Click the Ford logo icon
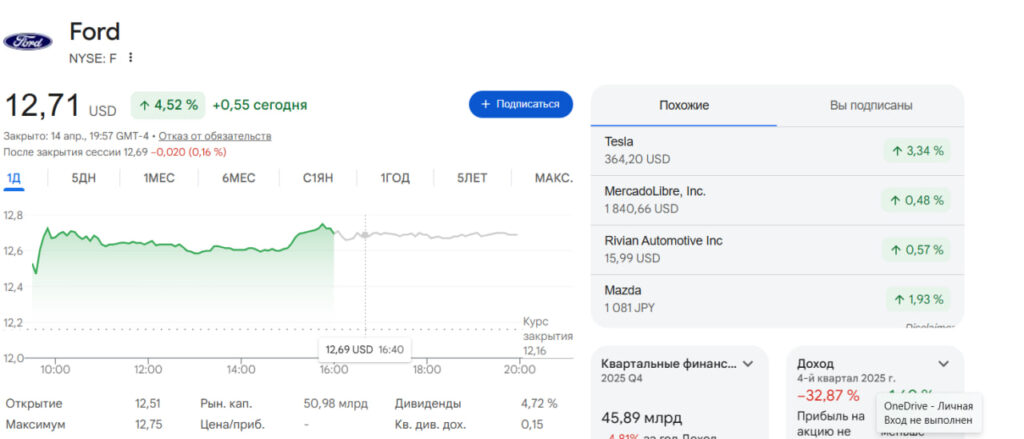 click(28, 41)
